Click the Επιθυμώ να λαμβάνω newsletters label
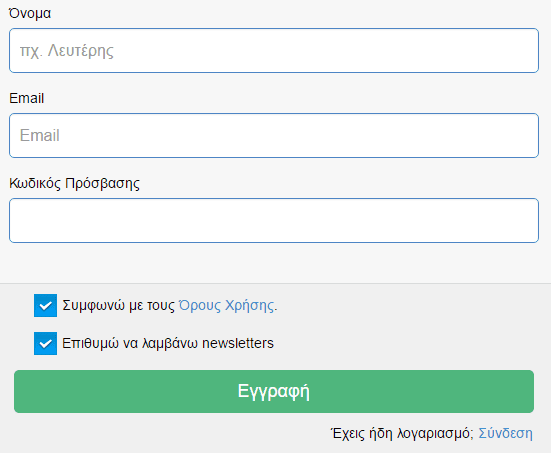This screenshot has height=453, width=551. coord(168,343)
